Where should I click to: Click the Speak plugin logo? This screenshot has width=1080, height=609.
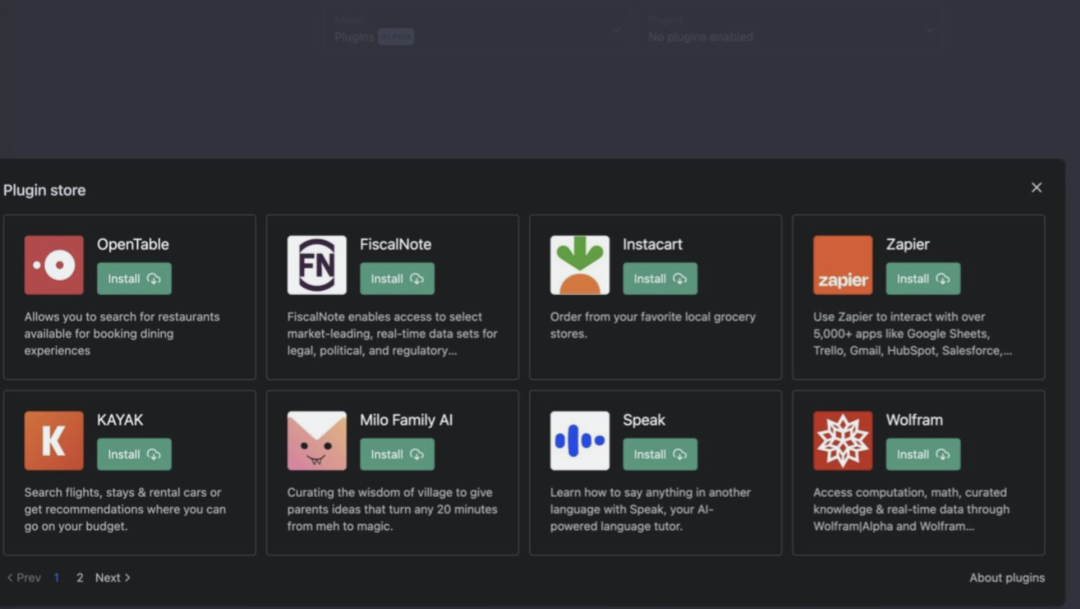(x=580, y=441)
